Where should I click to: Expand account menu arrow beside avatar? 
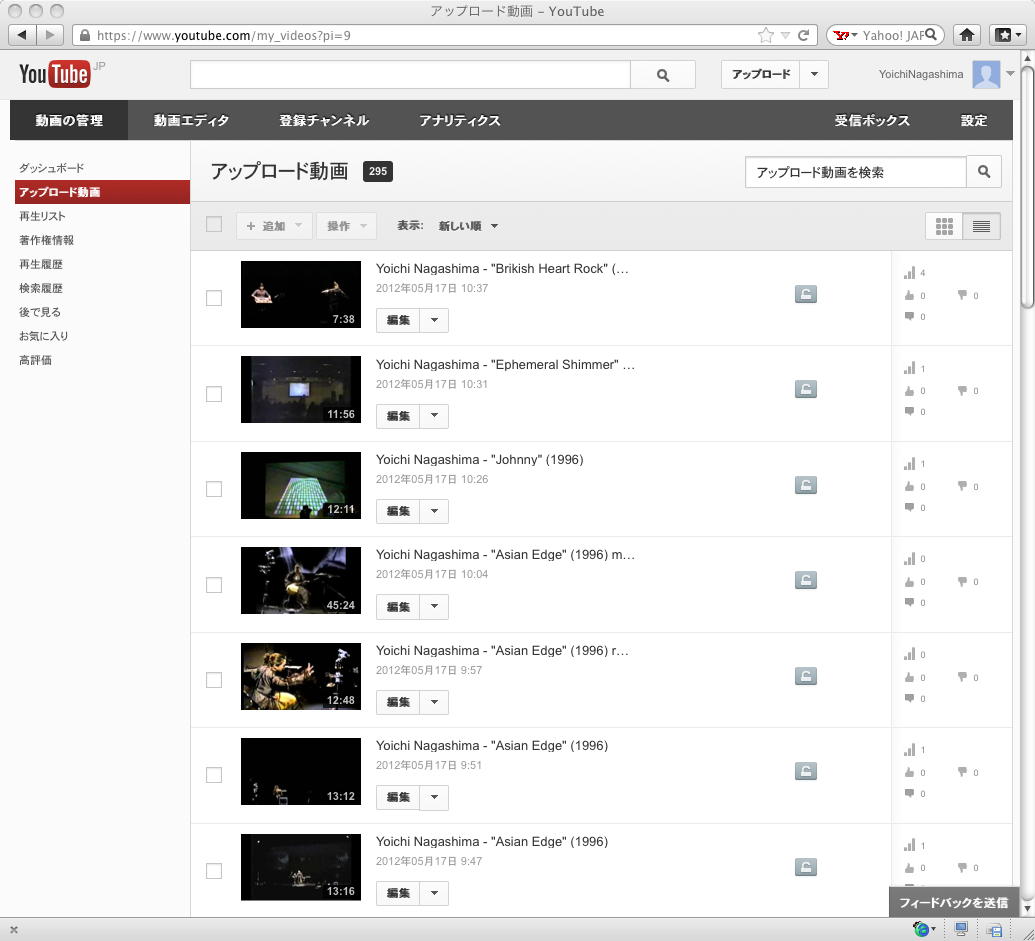pyautogui.click(x=1011, y=74)
